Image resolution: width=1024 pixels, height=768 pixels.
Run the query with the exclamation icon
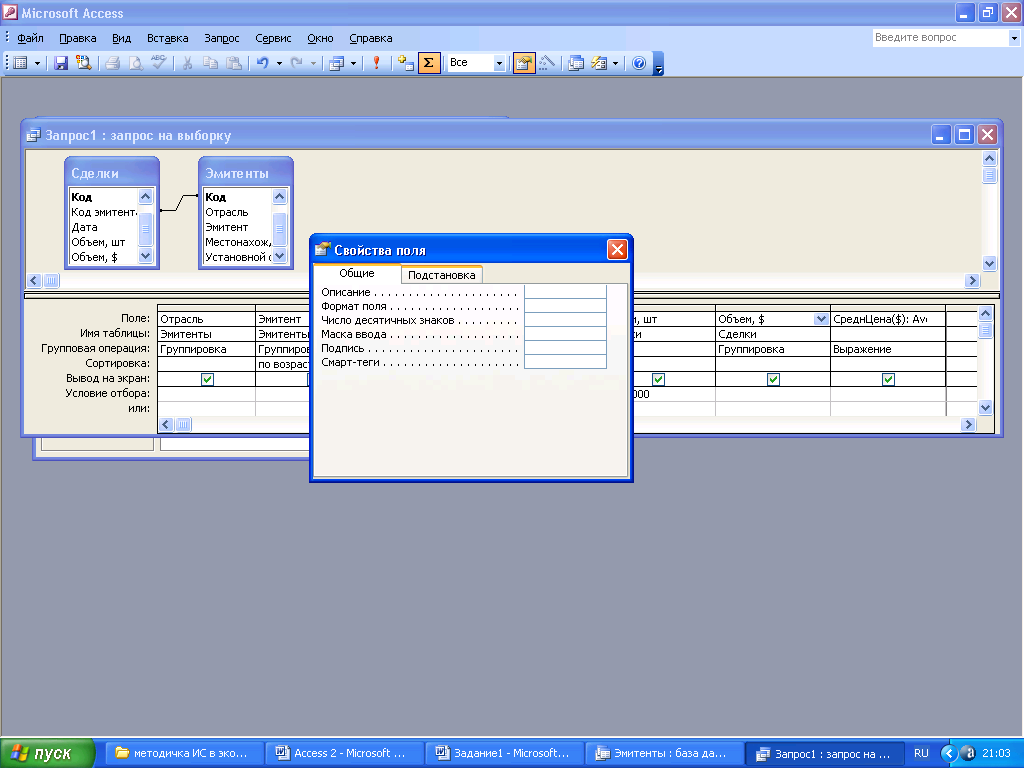click(376, 63)
